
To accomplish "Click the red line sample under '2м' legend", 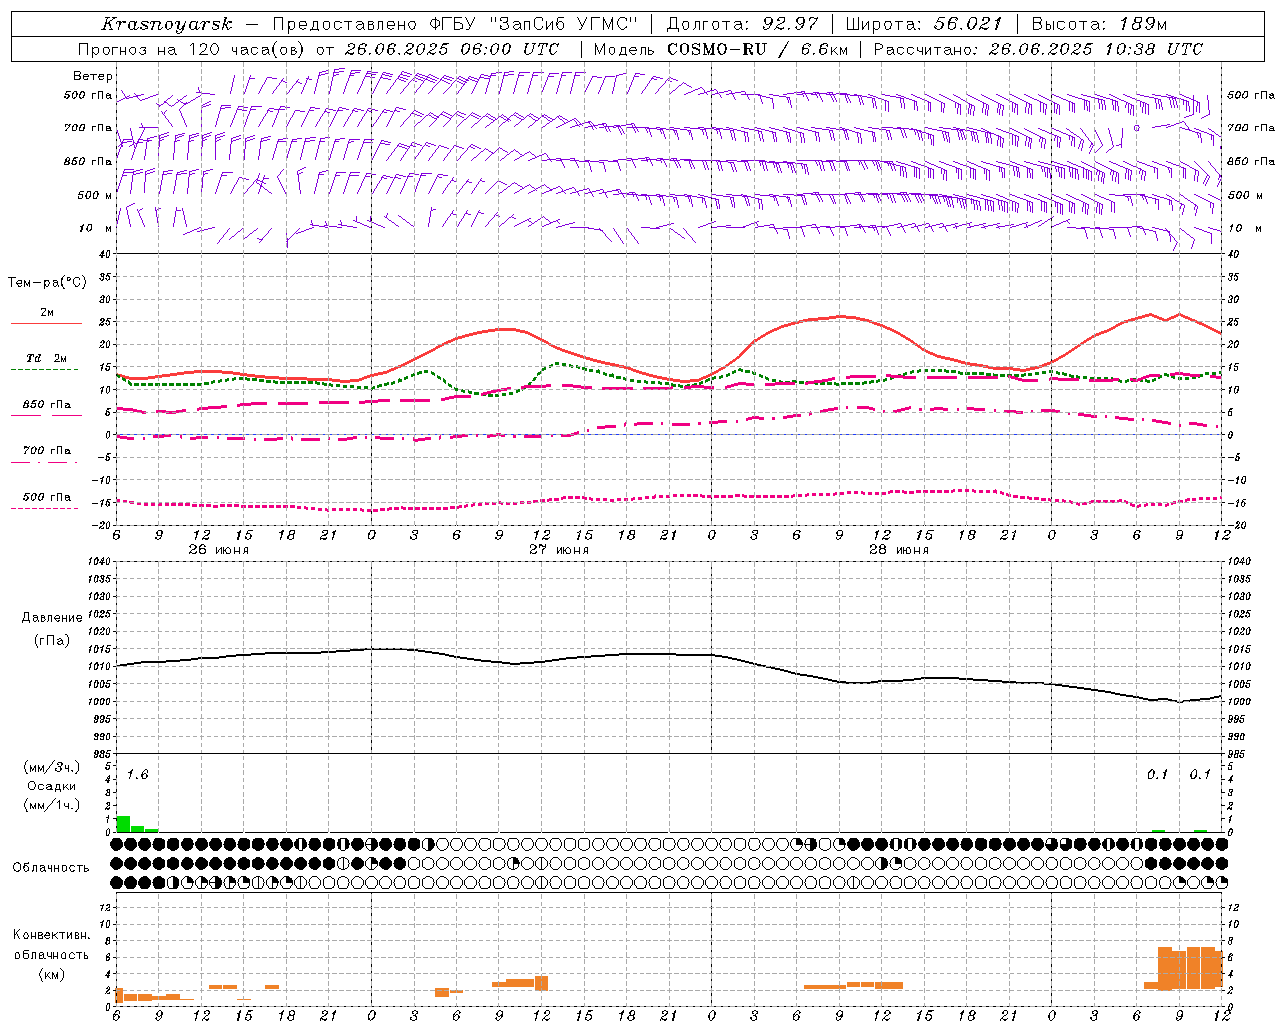I will pyautogui.click(x=46, y=324).
